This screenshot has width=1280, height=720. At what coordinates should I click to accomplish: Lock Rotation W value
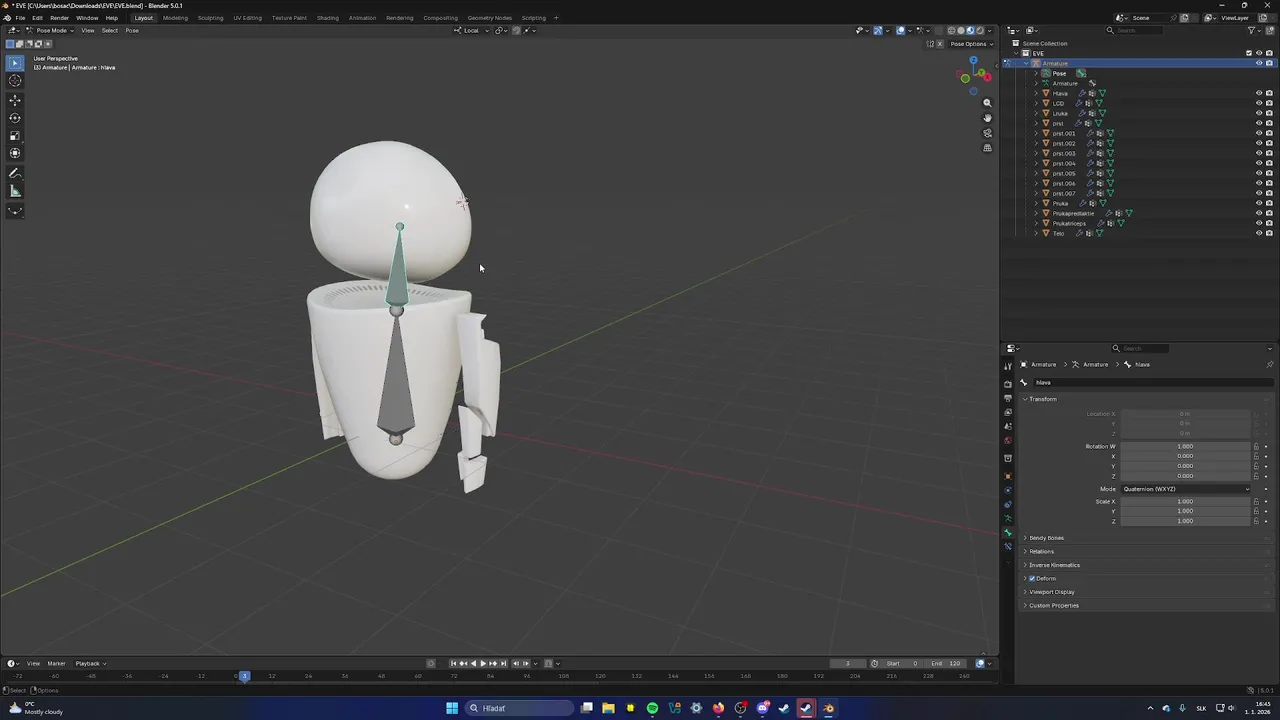[1256, 446]
